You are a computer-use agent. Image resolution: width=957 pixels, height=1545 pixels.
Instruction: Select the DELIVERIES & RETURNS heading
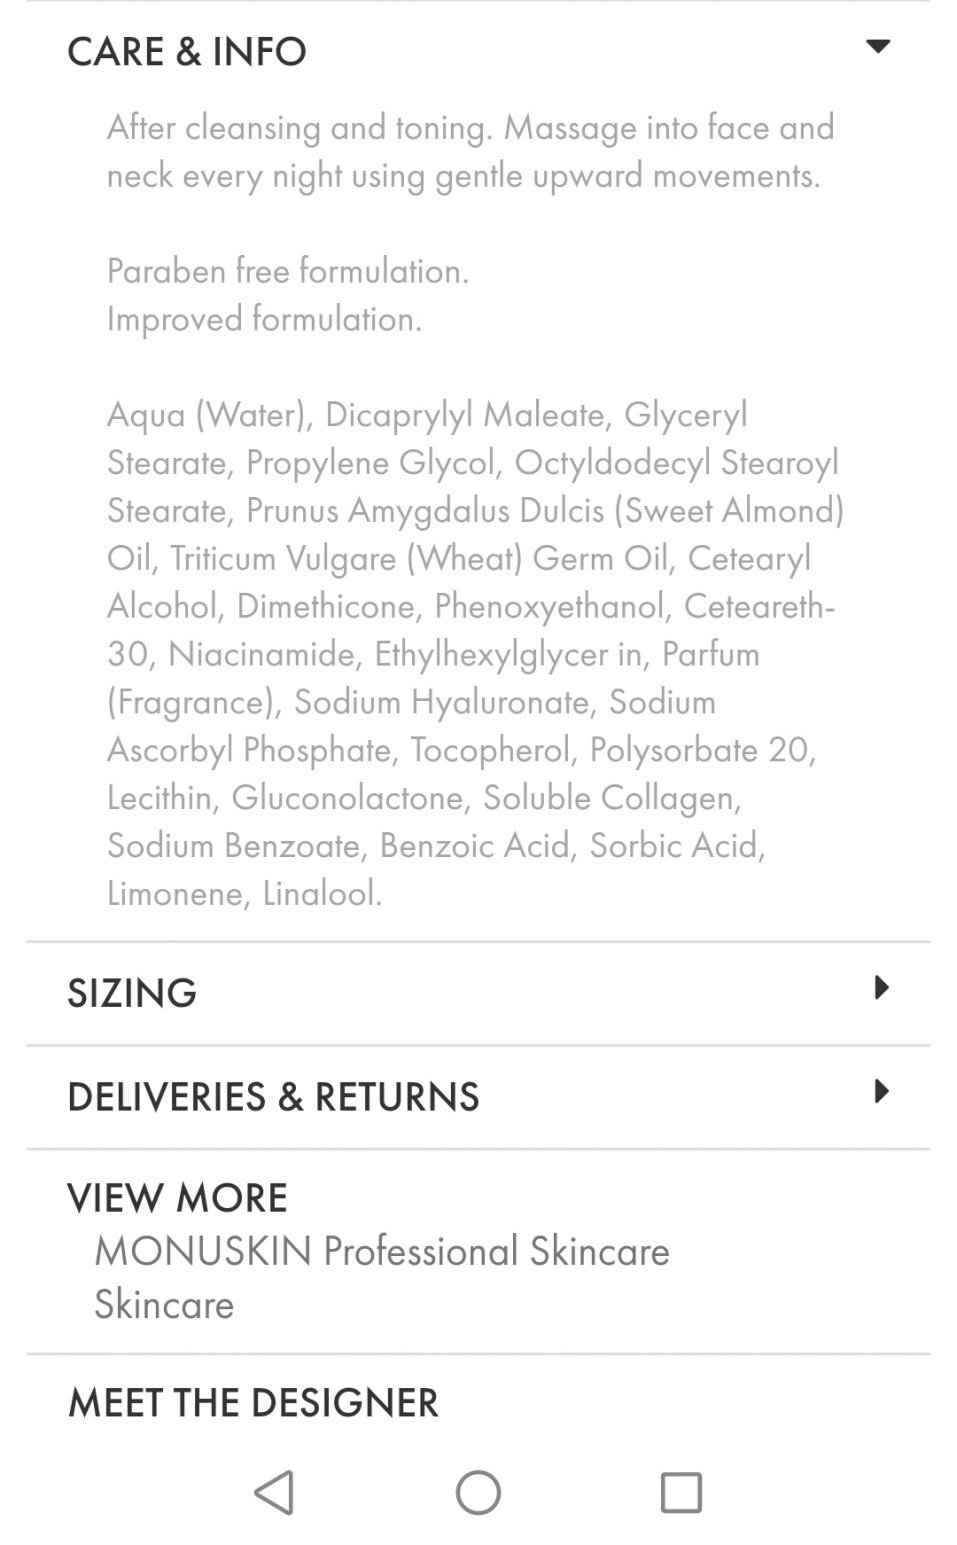click(273, 1097)
